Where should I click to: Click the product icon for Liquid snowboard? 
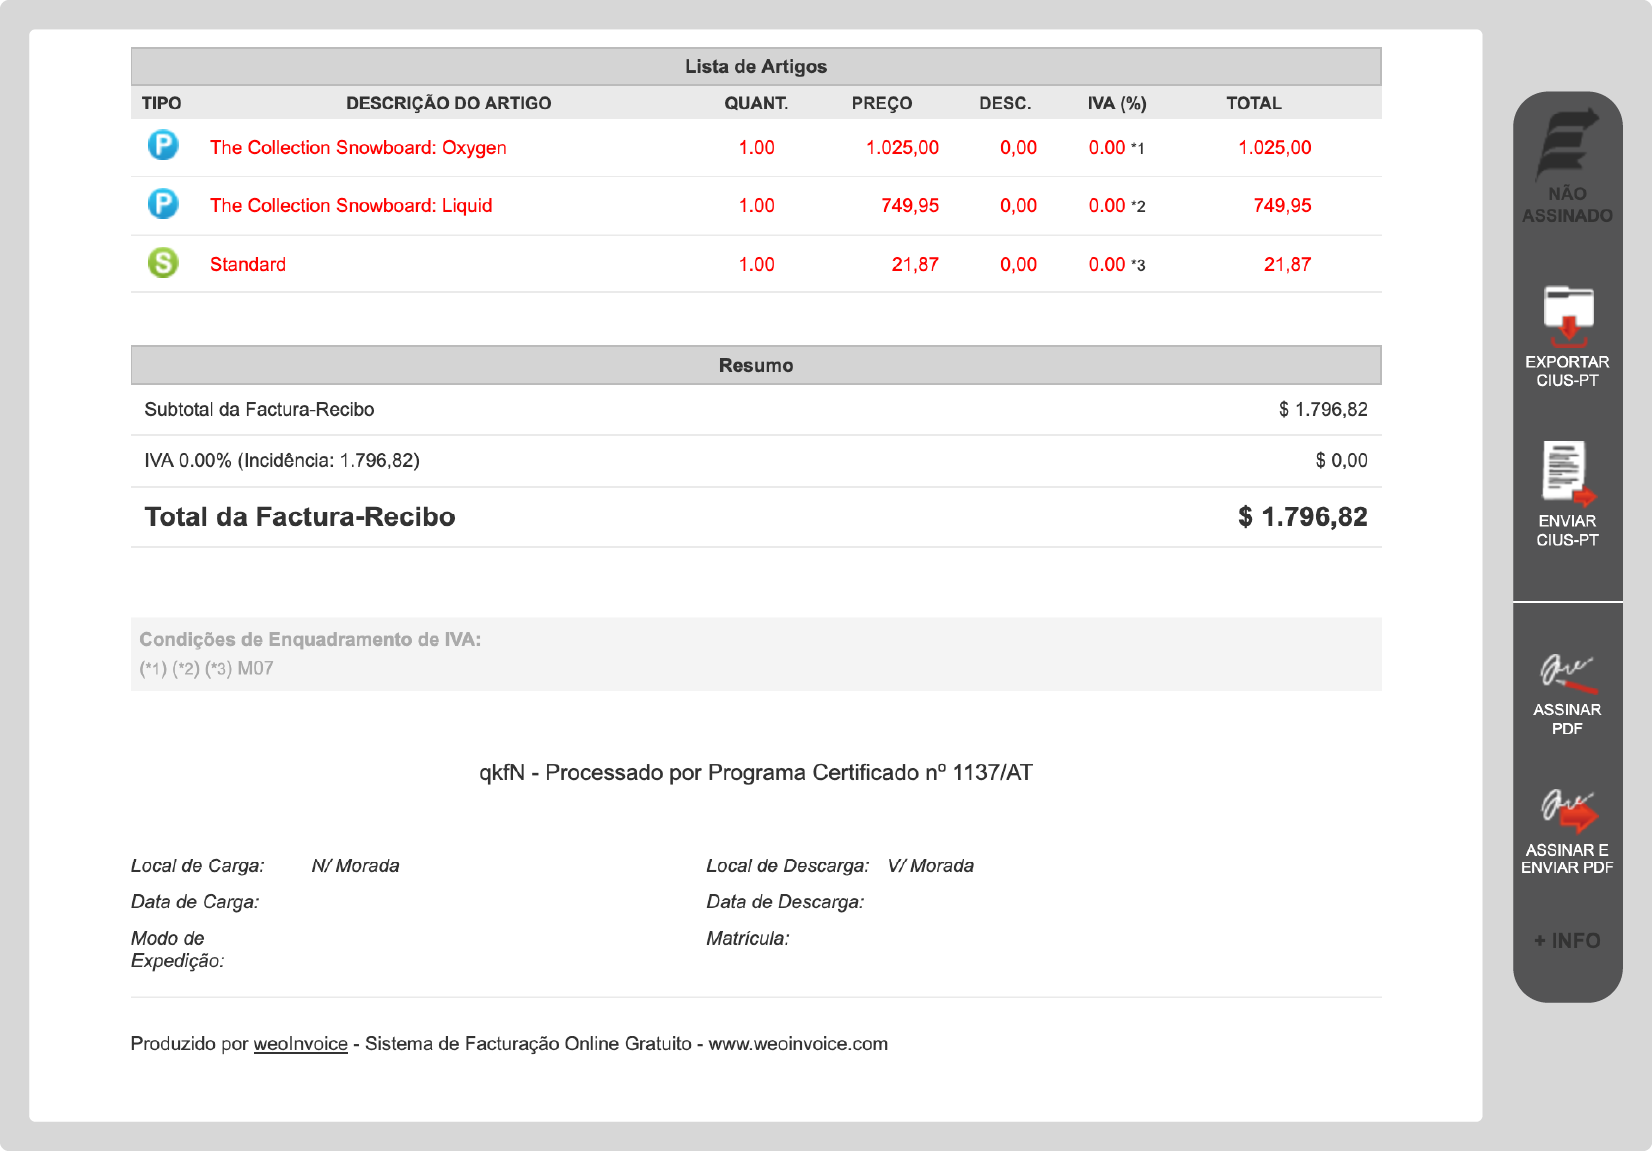163,204
